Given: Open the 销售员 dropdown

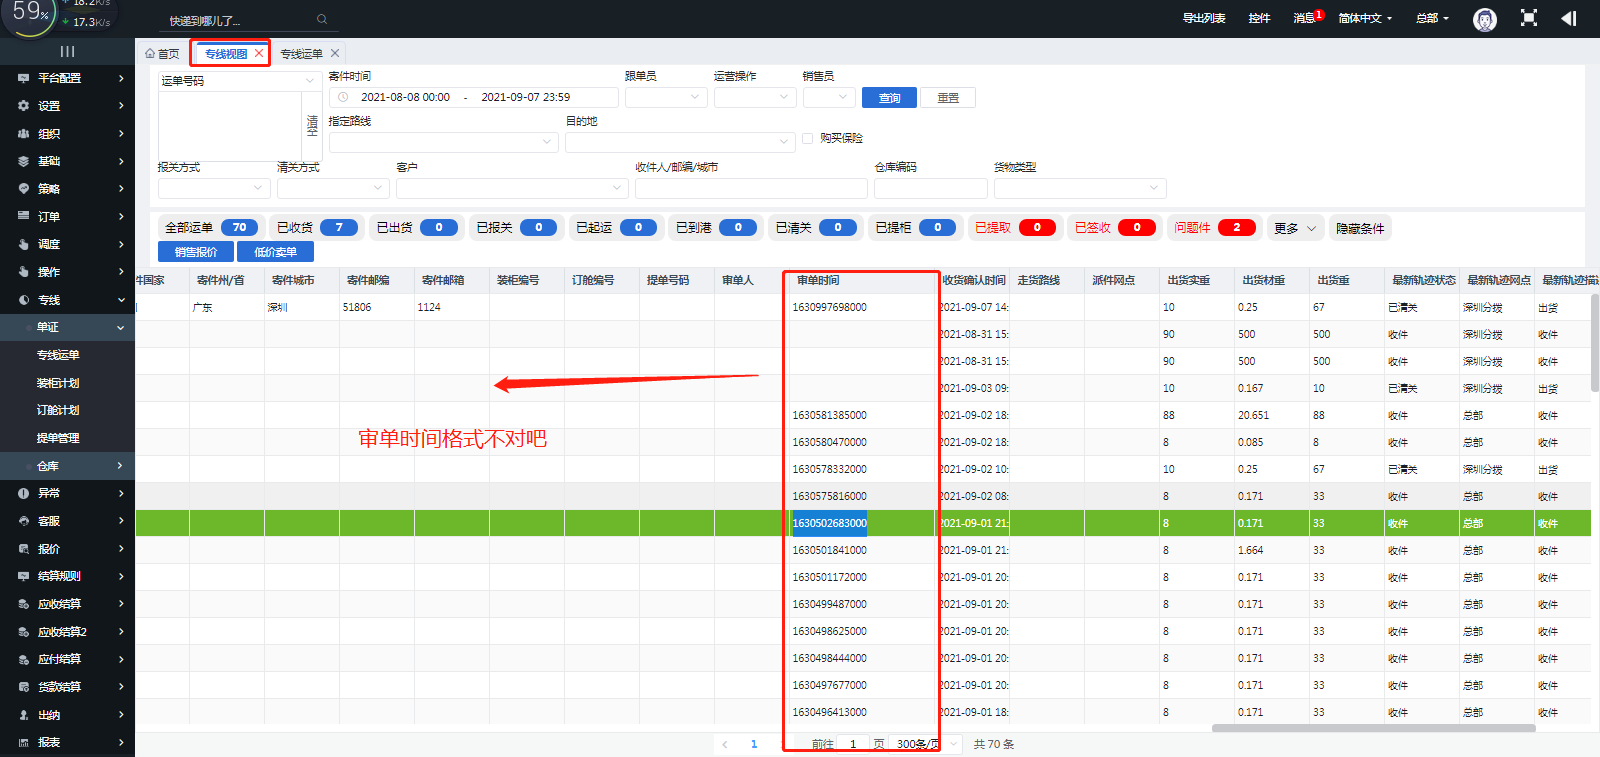Looking at the screenshot, I should (829, 97).
